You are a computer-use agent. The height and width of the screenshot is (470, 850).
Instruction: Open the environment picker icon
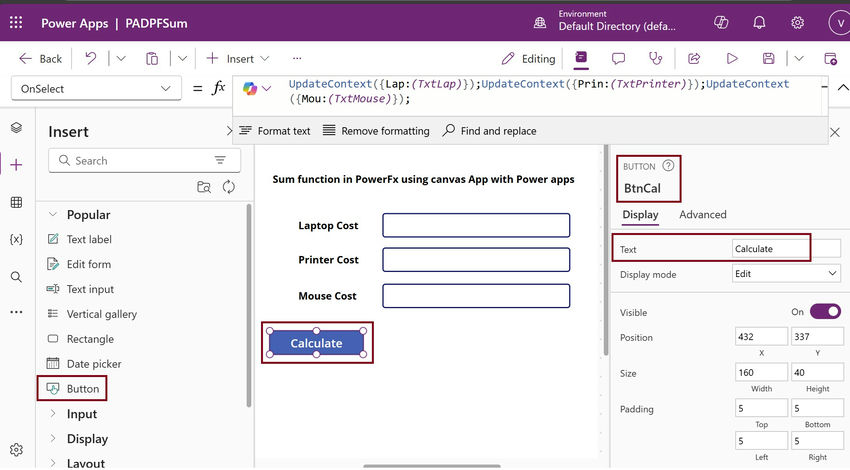(540, 23)
